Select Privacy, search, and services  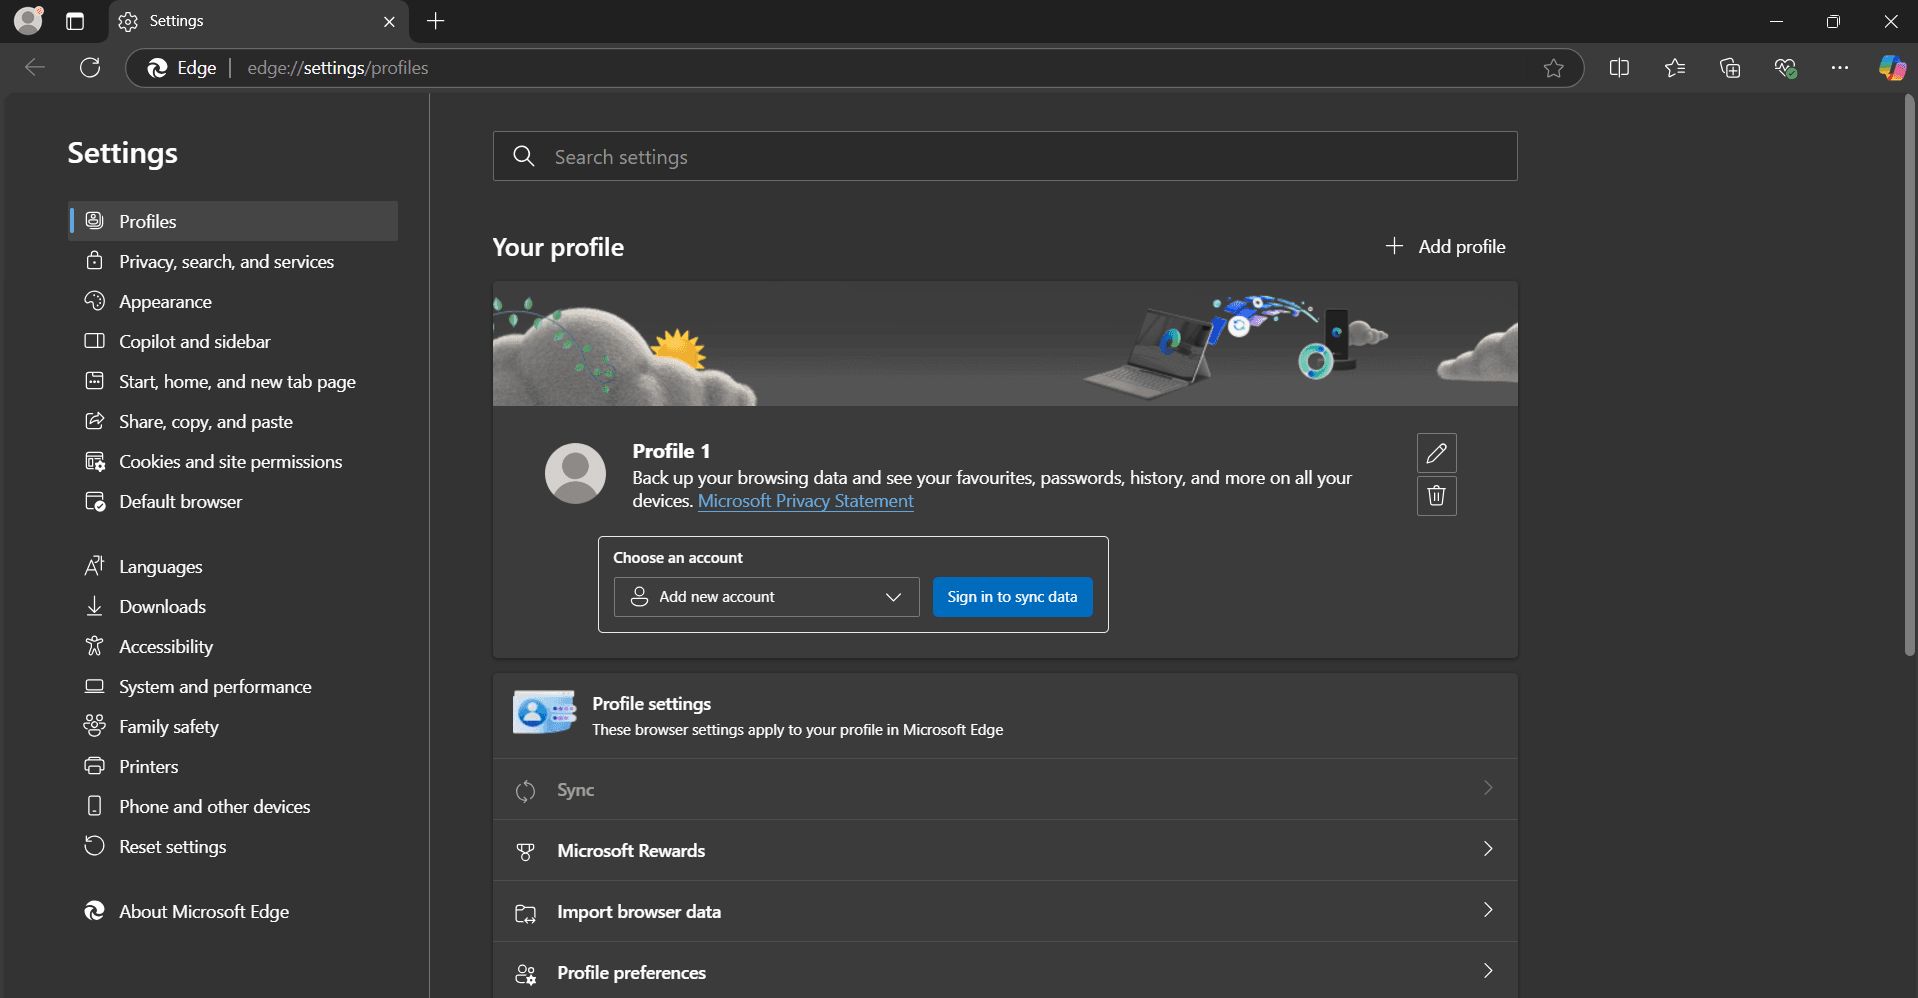(226, 262)
